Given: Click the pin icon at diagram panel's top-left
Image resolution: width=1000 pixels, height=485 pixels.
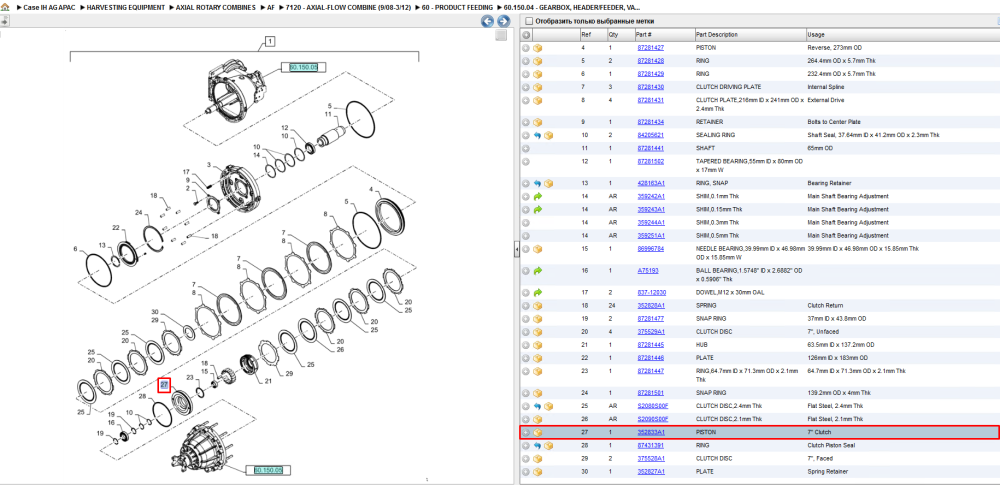Looking at the screenshot, I should [4, 21].
